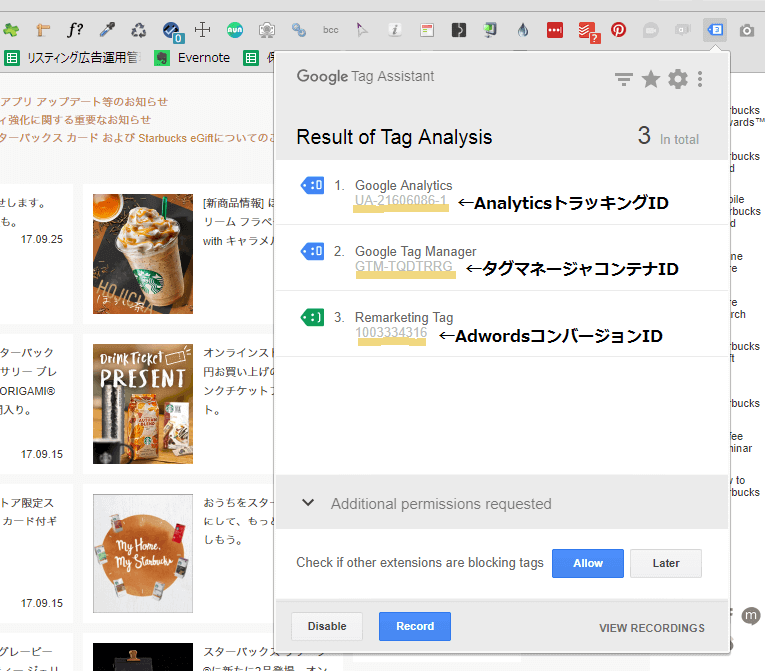
Task: Open the Frappuccino product thumbnail
Action: [143, 254]
